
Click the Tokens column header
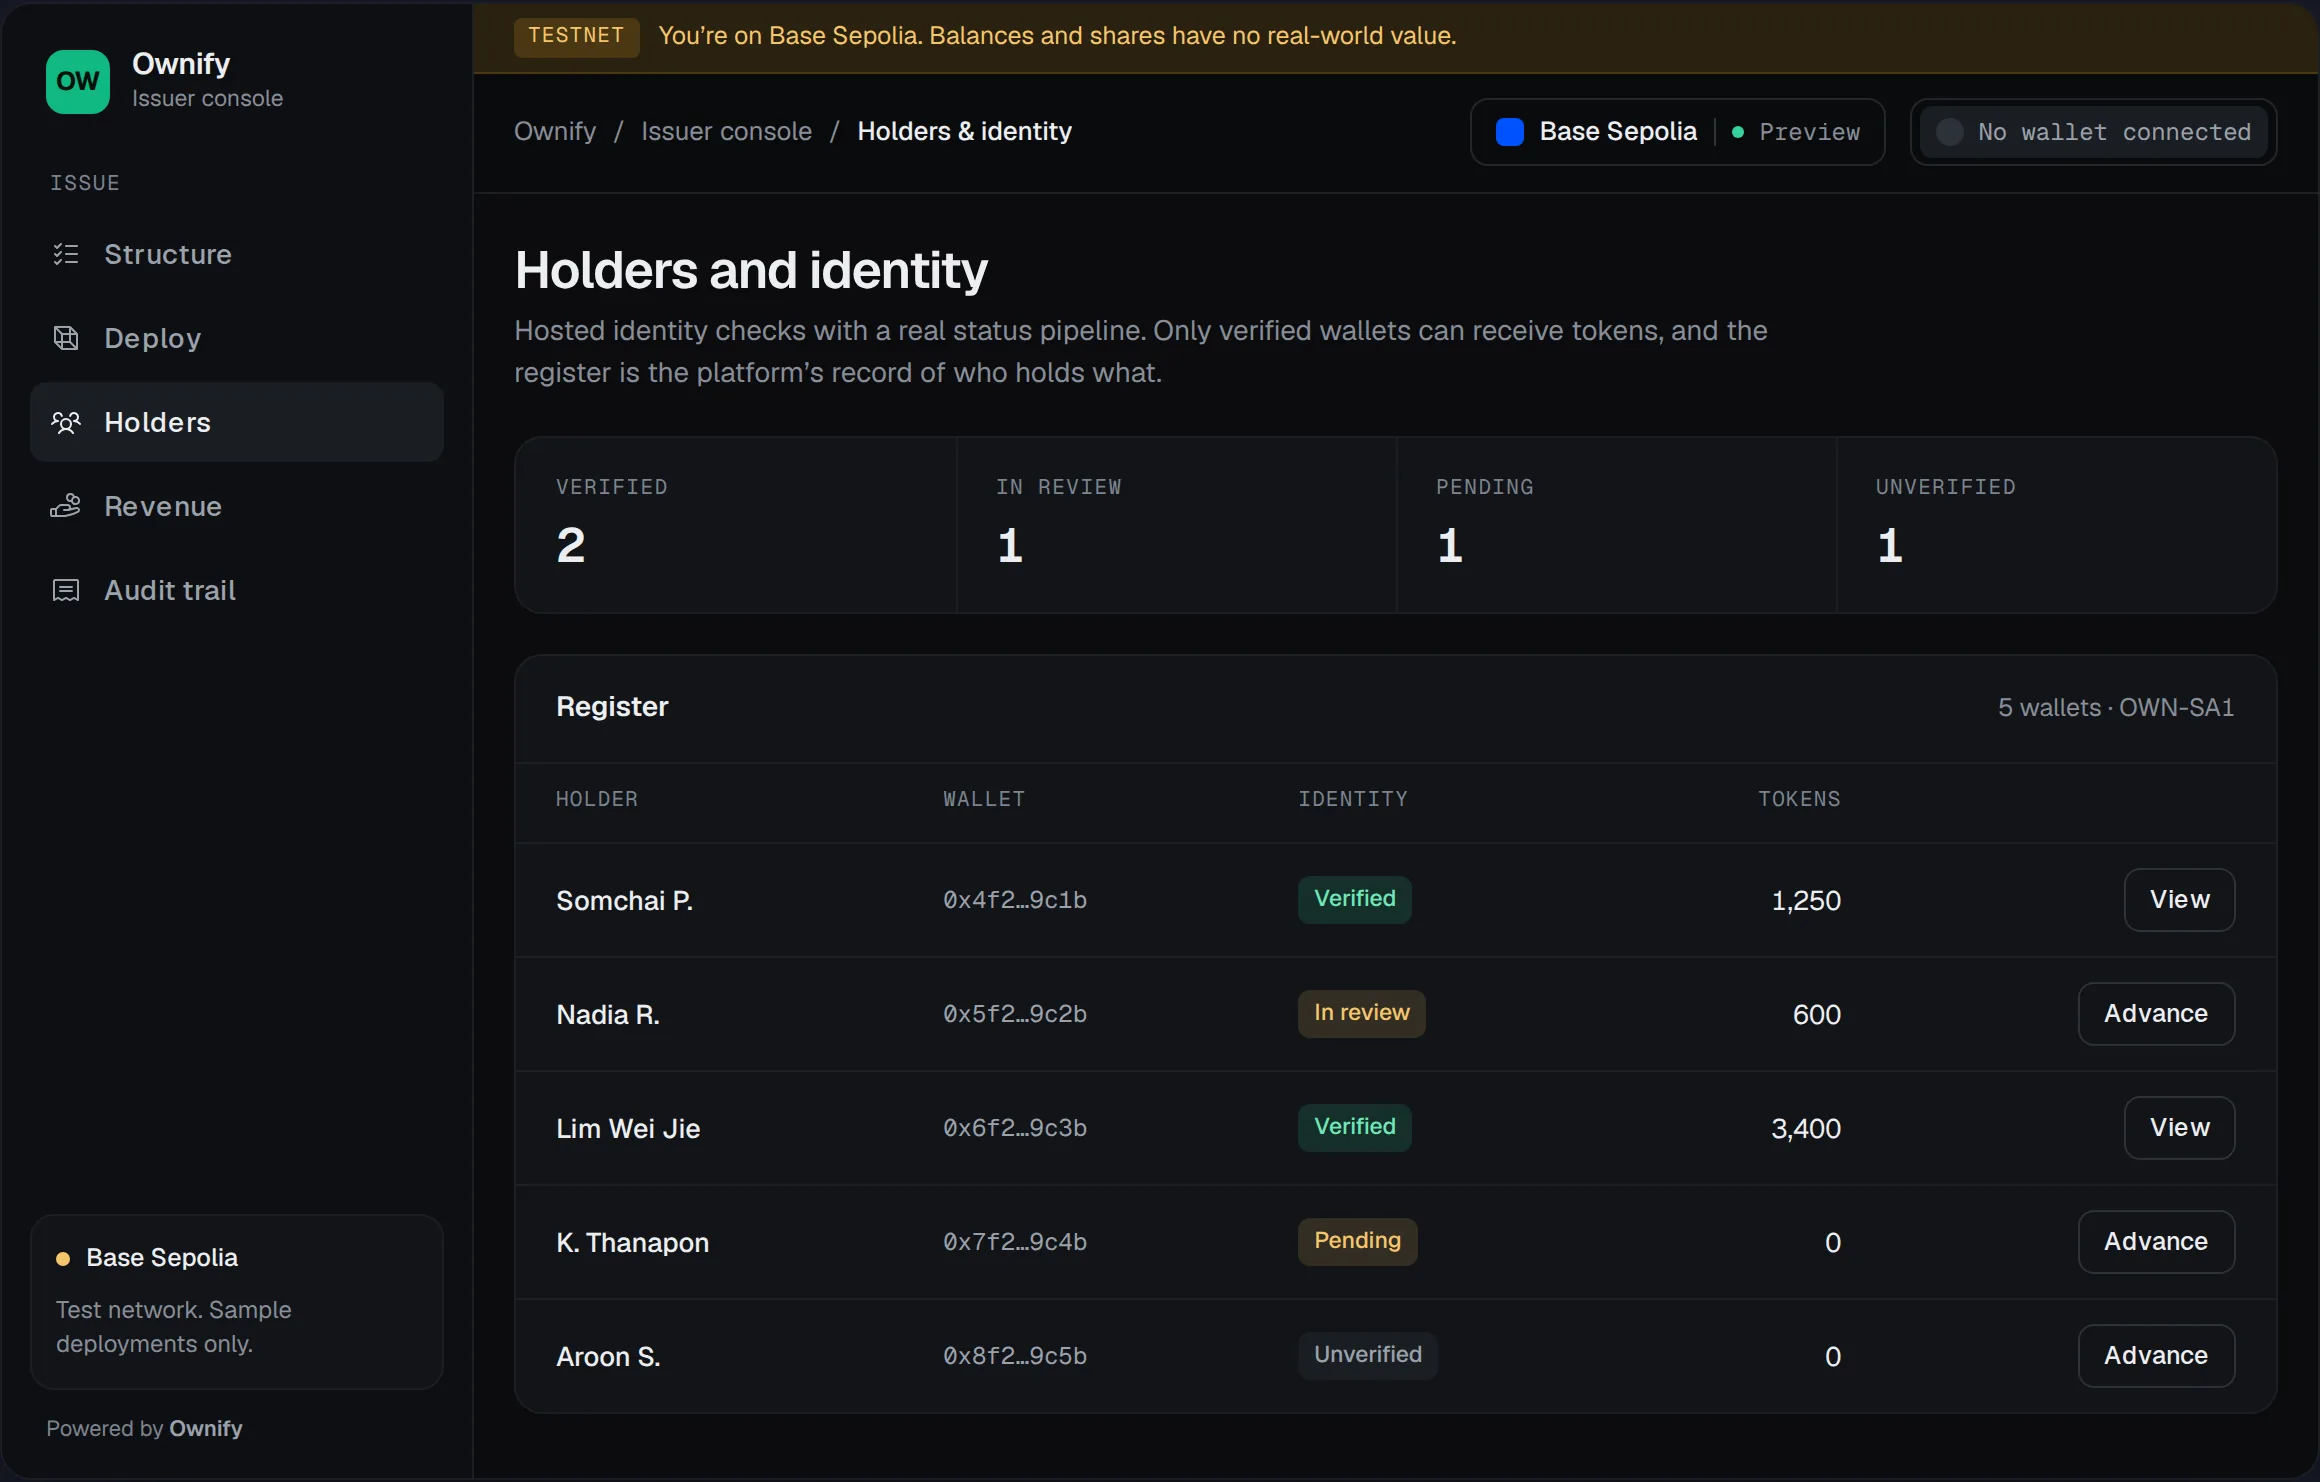click(x=1799, y=799)
